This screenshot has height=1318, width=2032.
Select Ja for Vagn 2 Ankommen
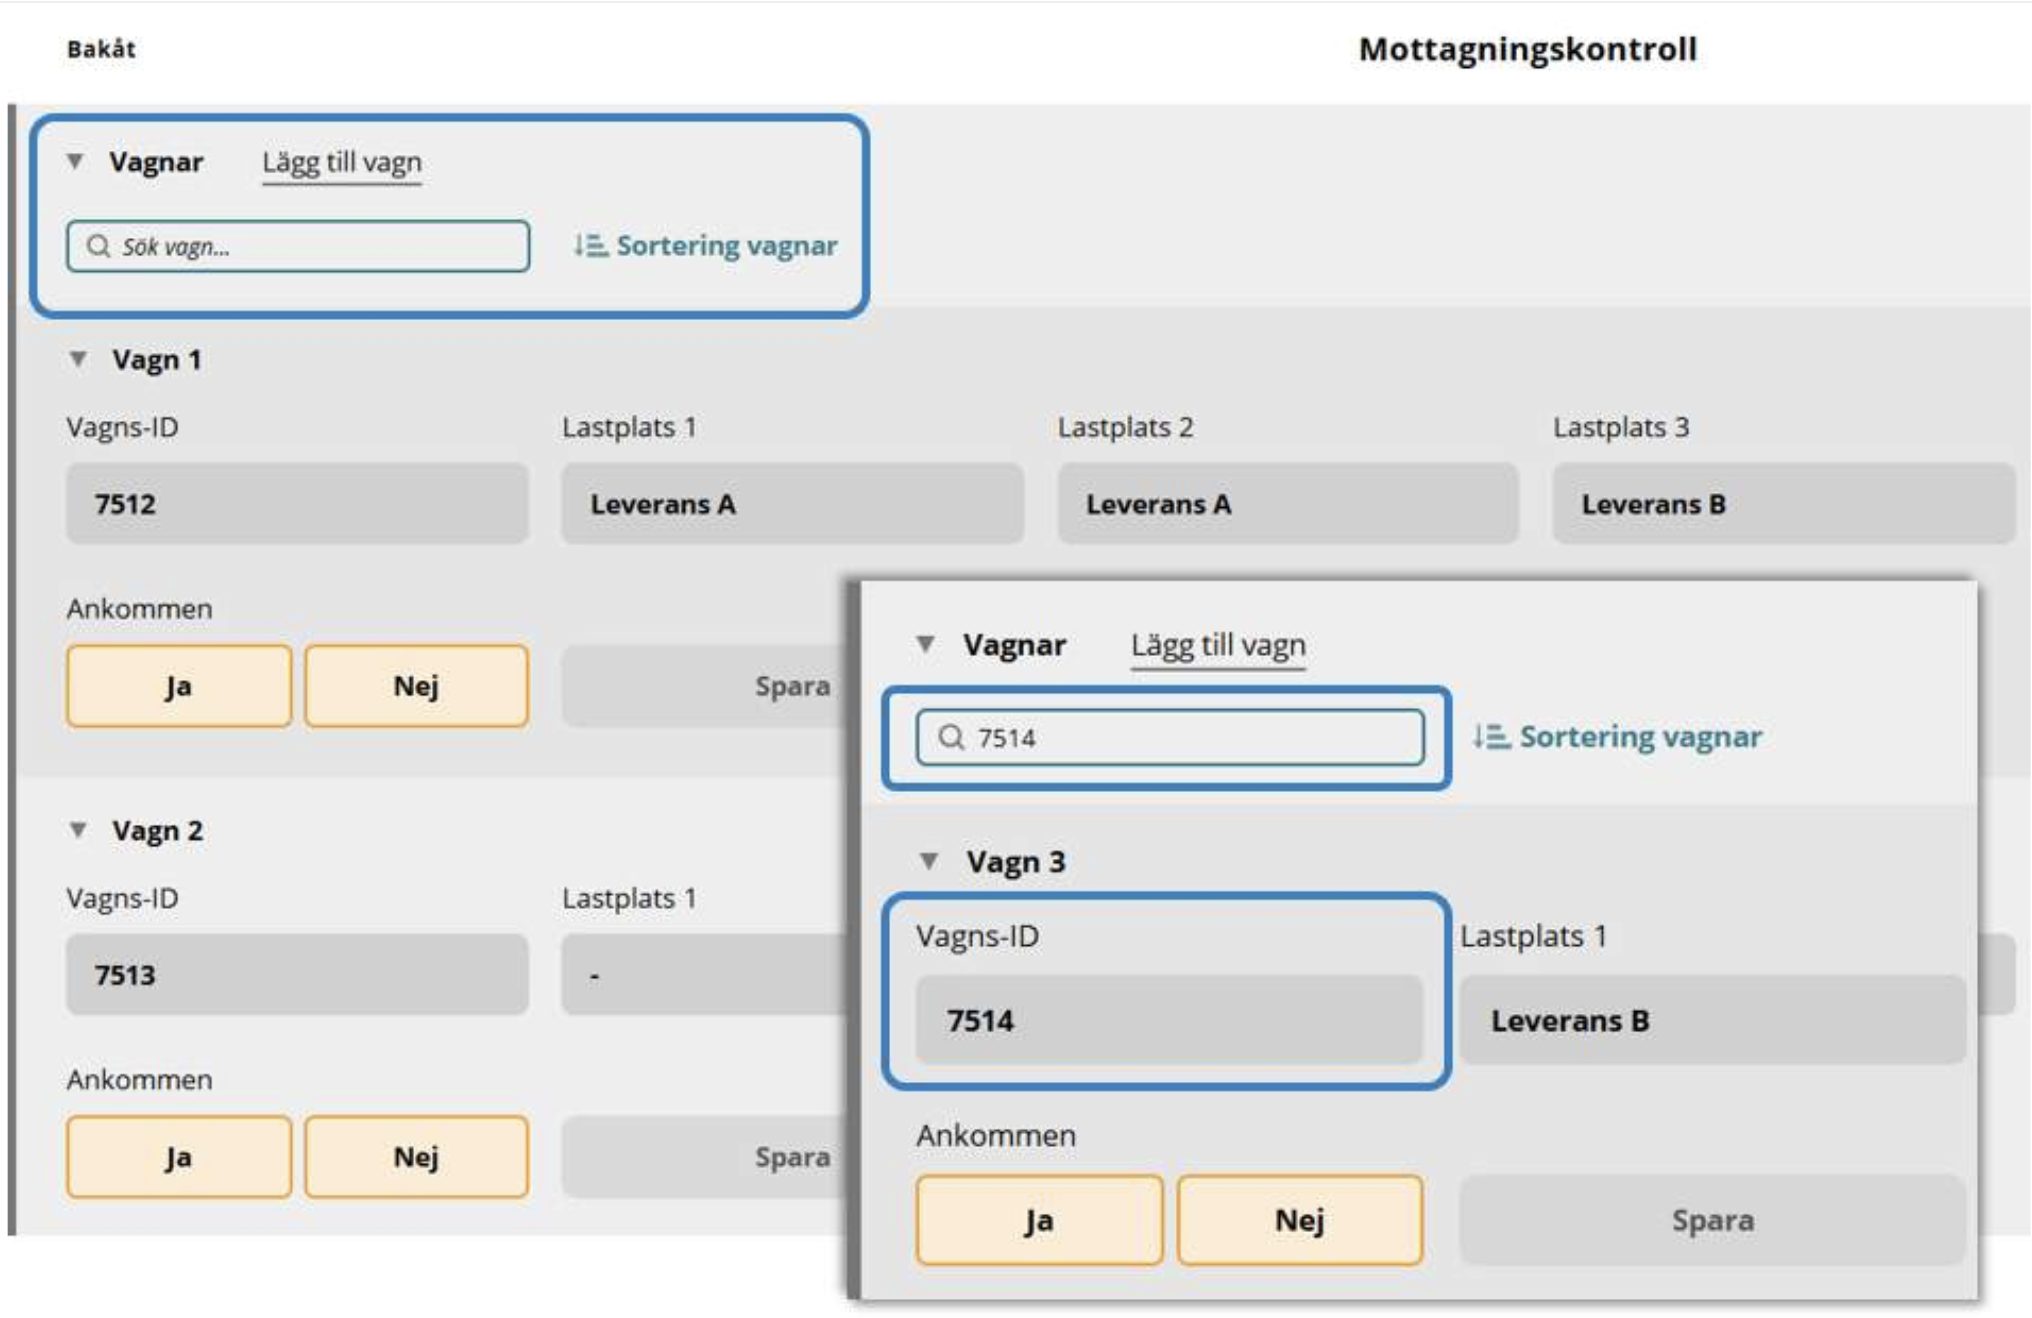[x=179, y=1157]
